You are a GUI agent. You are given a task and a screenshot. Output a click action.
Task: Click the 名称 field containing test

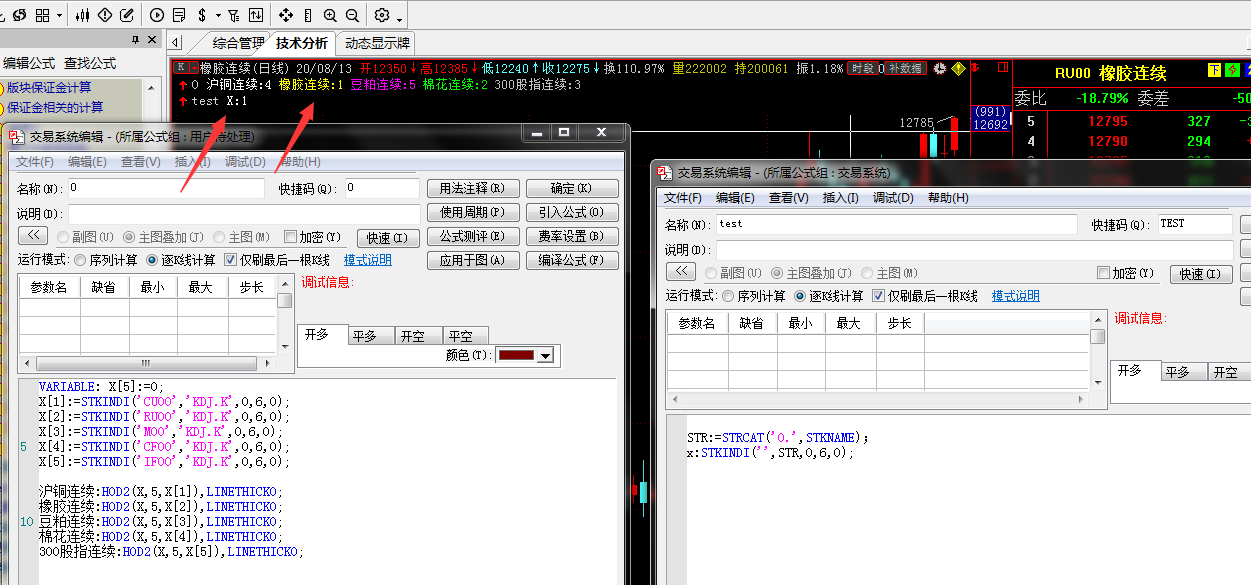pyautogui.click(x=895, y=224)
